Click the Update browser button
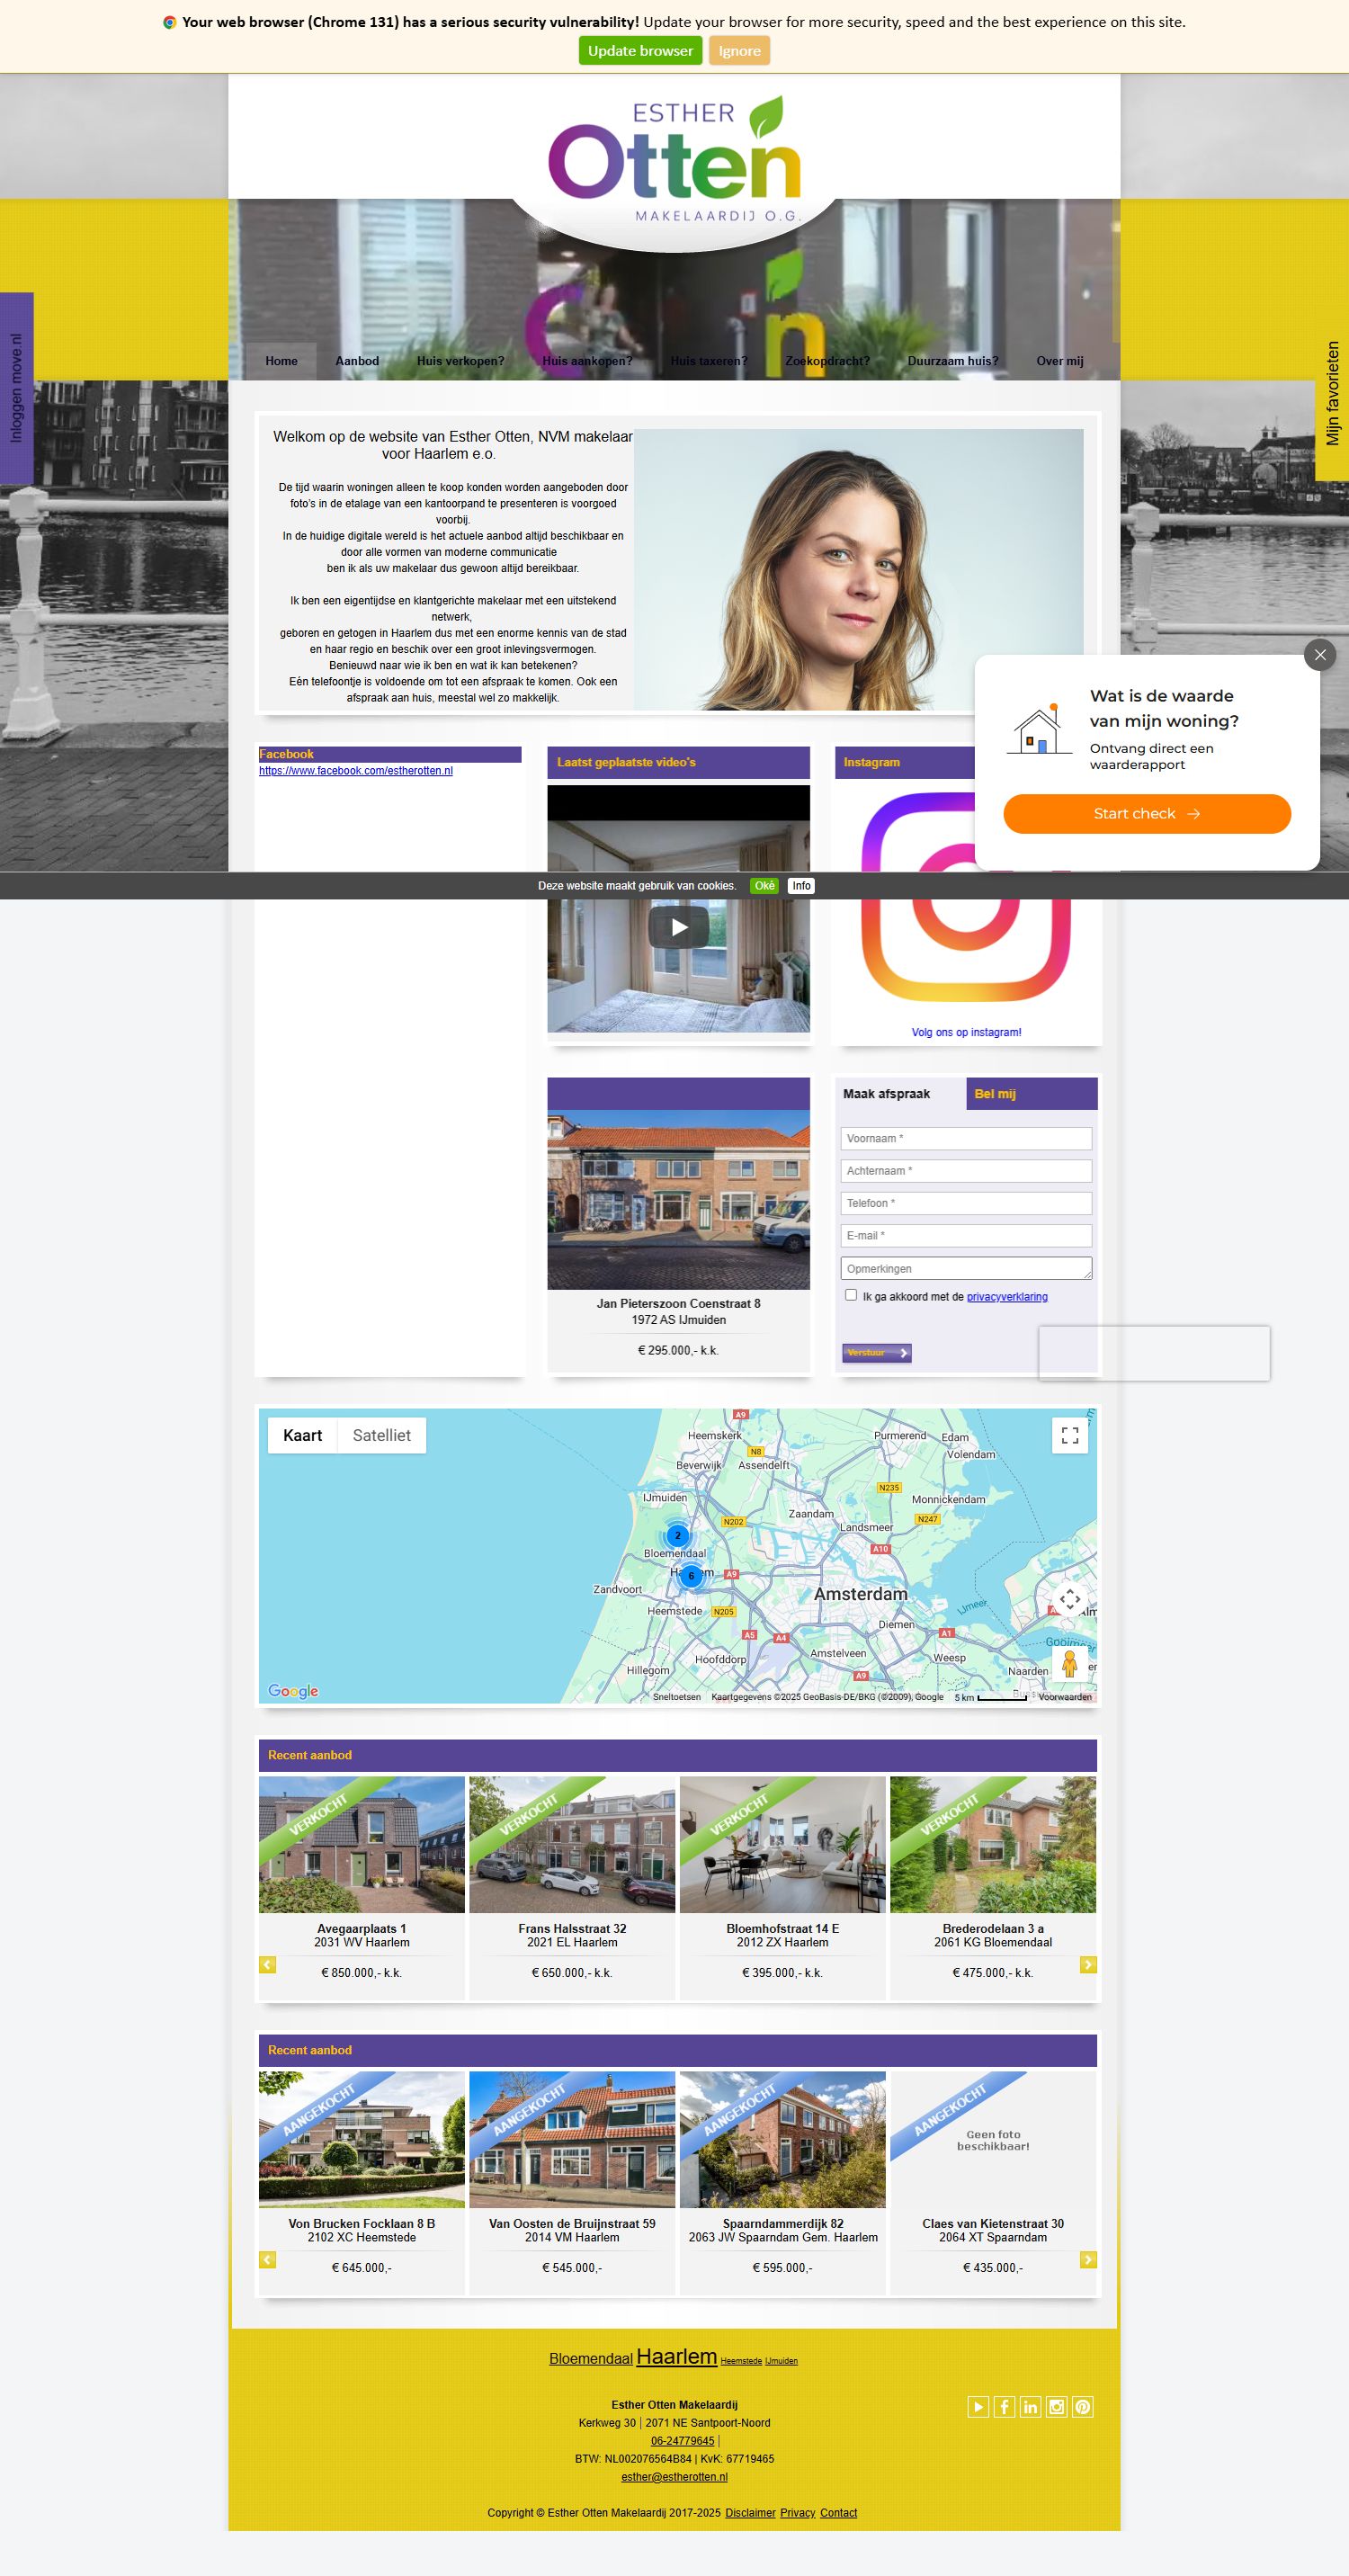The height and width of the screenshot is (2576, 1349). click(640, 51)
